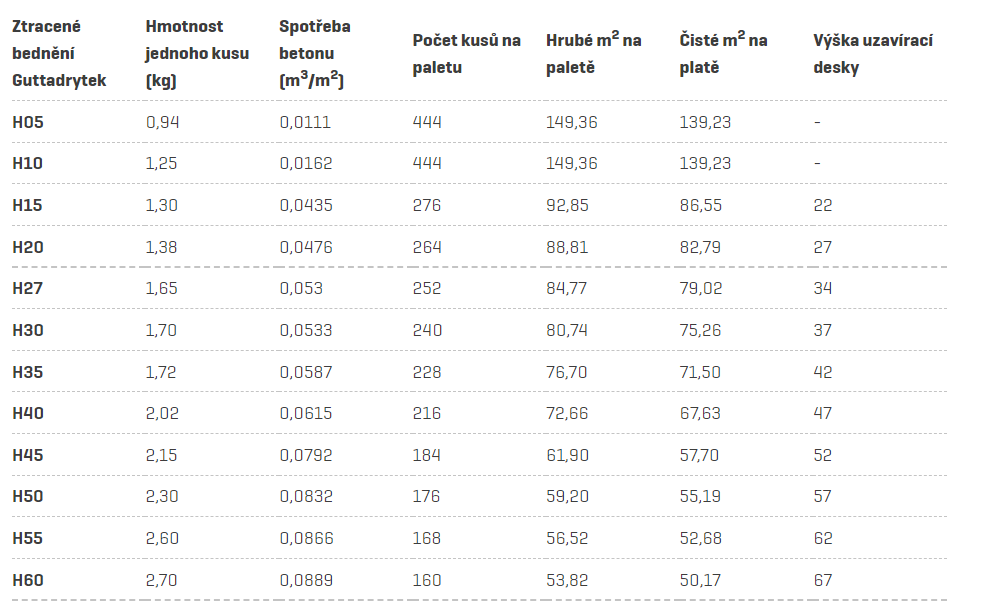Viewport: 991px width, 613px height.
Task: Click the 'Spotřeba betonu' column header
Action: (315, 54)
